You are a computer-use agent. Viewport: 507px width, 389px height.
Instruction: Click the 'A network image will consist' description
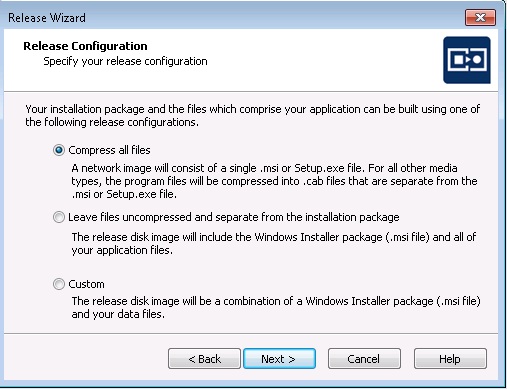click(274, 181)
